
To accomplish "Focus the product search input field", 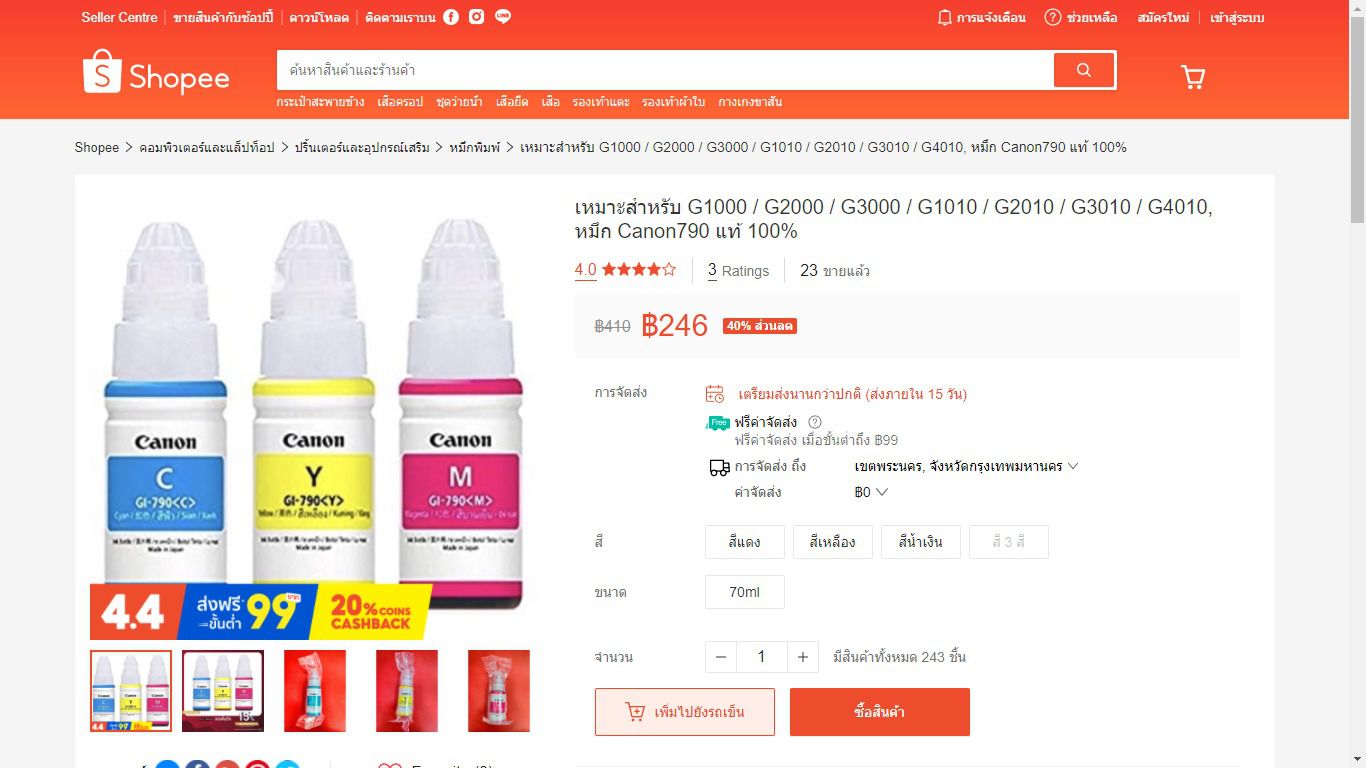I will click(x=665, y=70).
